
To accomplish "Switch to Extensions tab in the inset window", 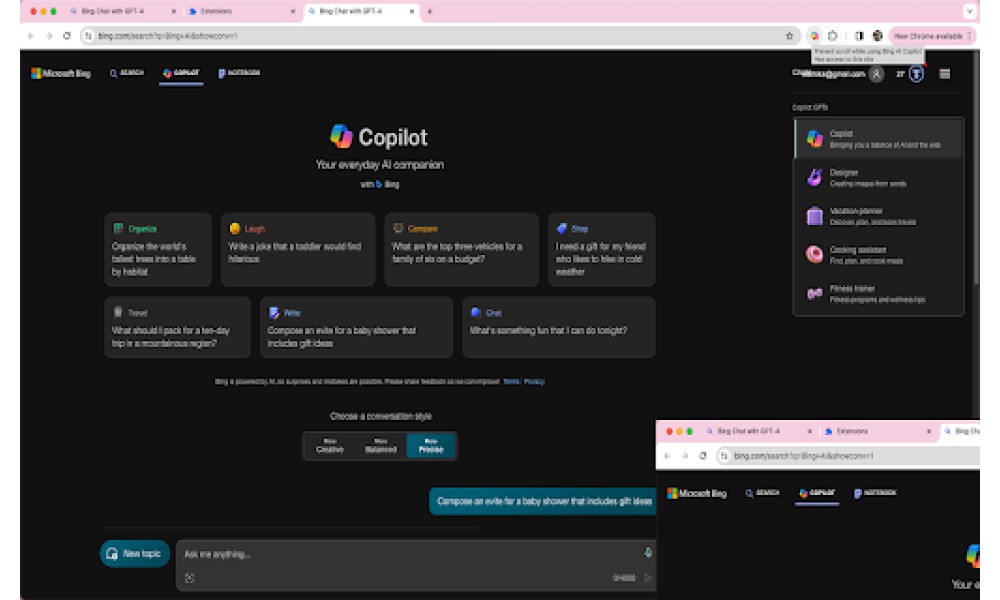I will click(879, 431).
